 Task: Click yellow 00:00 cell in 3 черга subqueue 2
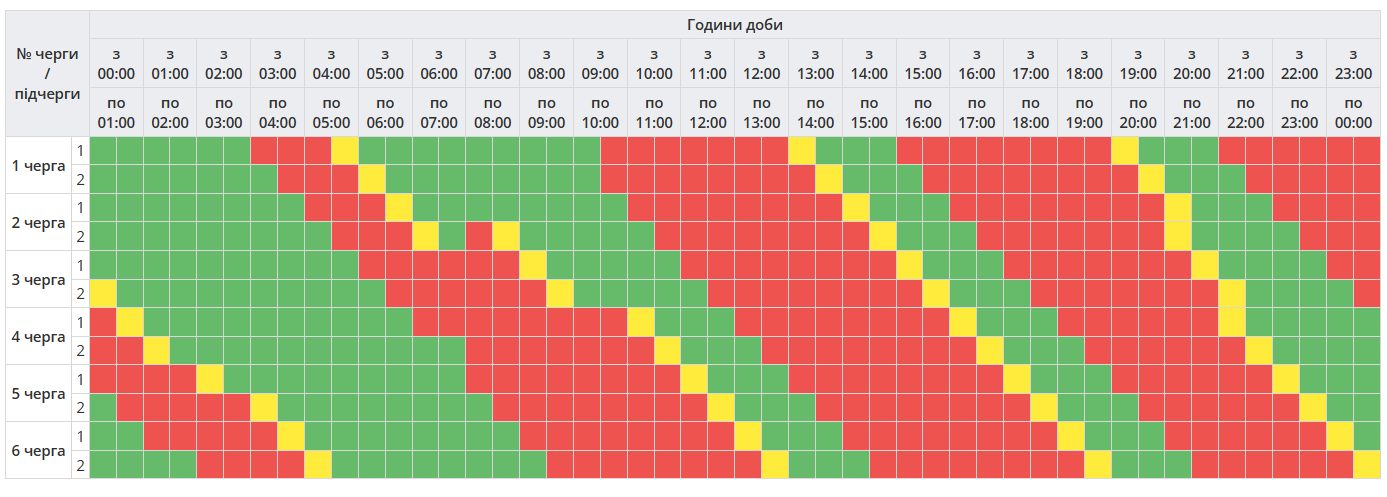(103, 294)
